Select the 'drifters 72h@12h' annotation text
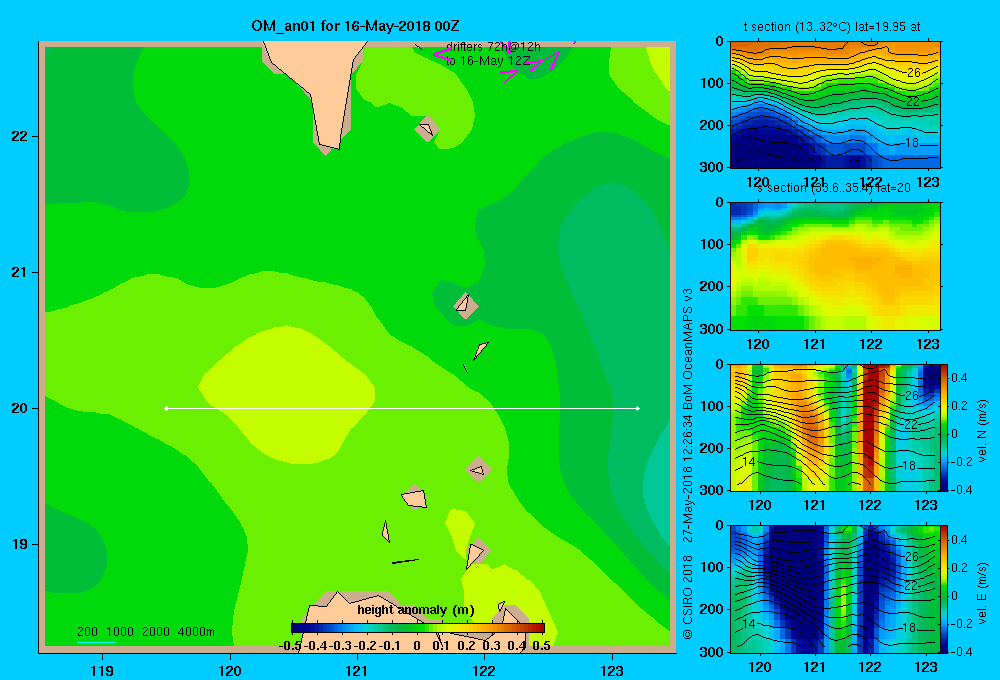 493,47
